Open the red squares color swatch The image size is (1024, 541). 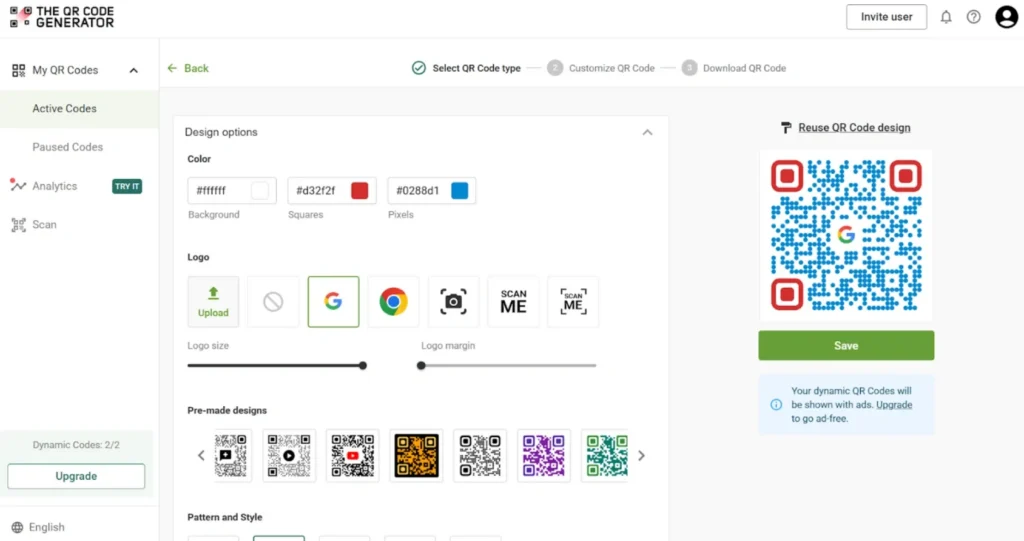[360, 190]
